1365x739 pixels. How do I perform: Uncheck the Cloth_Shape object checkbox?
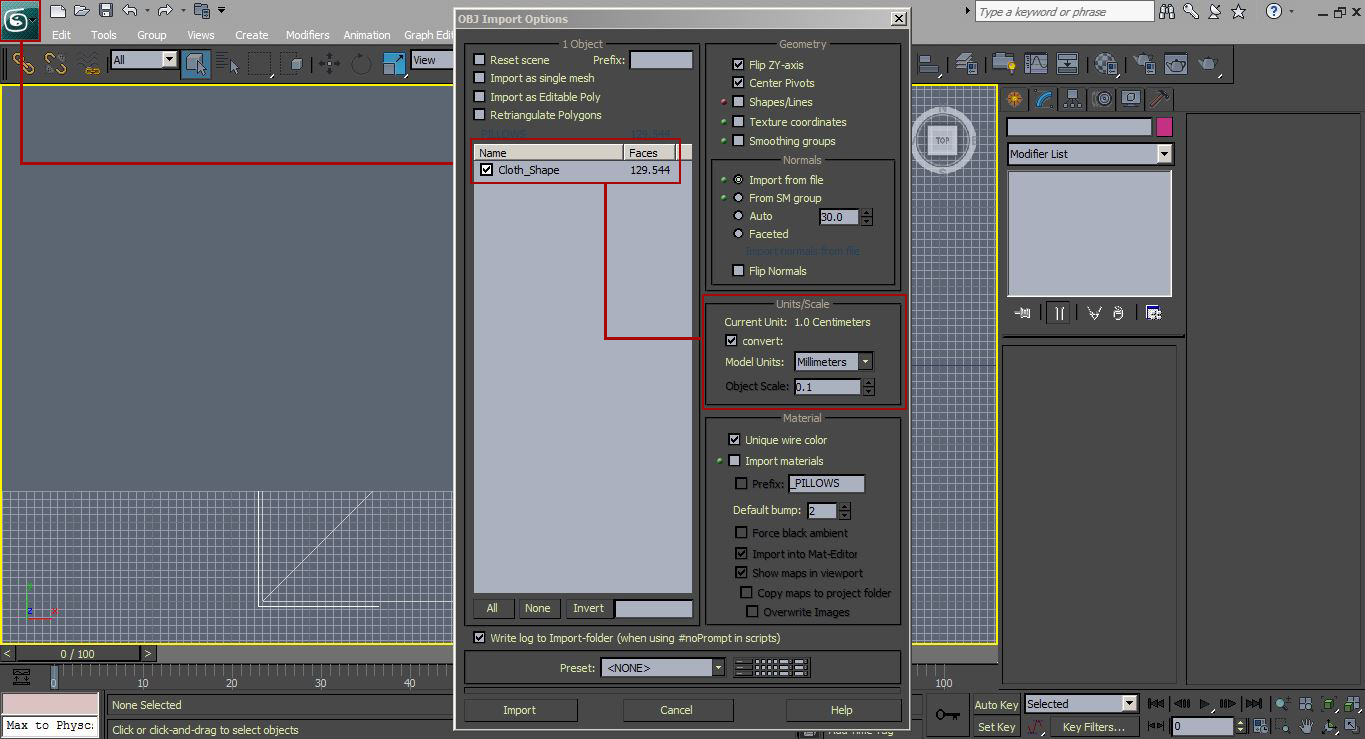coord(487,170)
